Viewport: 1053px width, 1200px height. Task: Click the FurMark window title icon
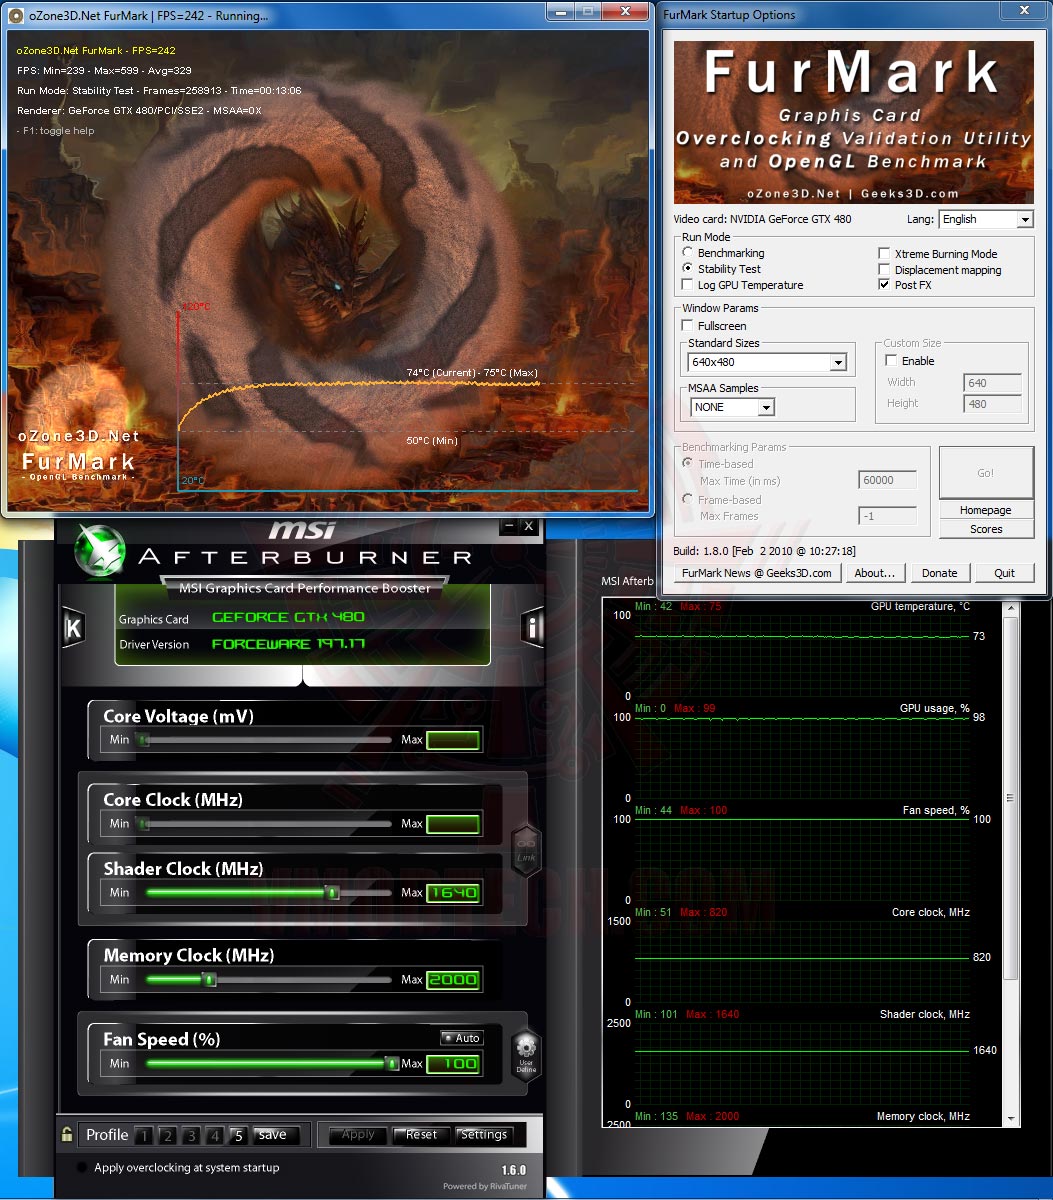pyautogui.click(x=16, y=16)
